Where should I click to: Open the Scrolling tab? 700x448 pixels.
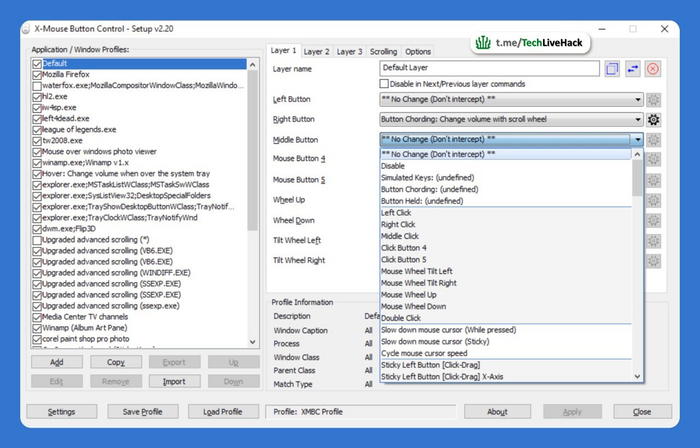tap(383, 52)
